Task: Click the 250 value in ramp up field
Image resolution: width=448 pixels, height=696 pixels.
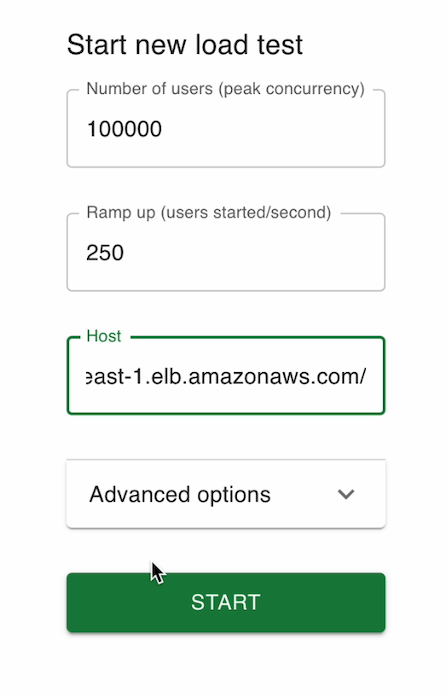Action: 105,253
